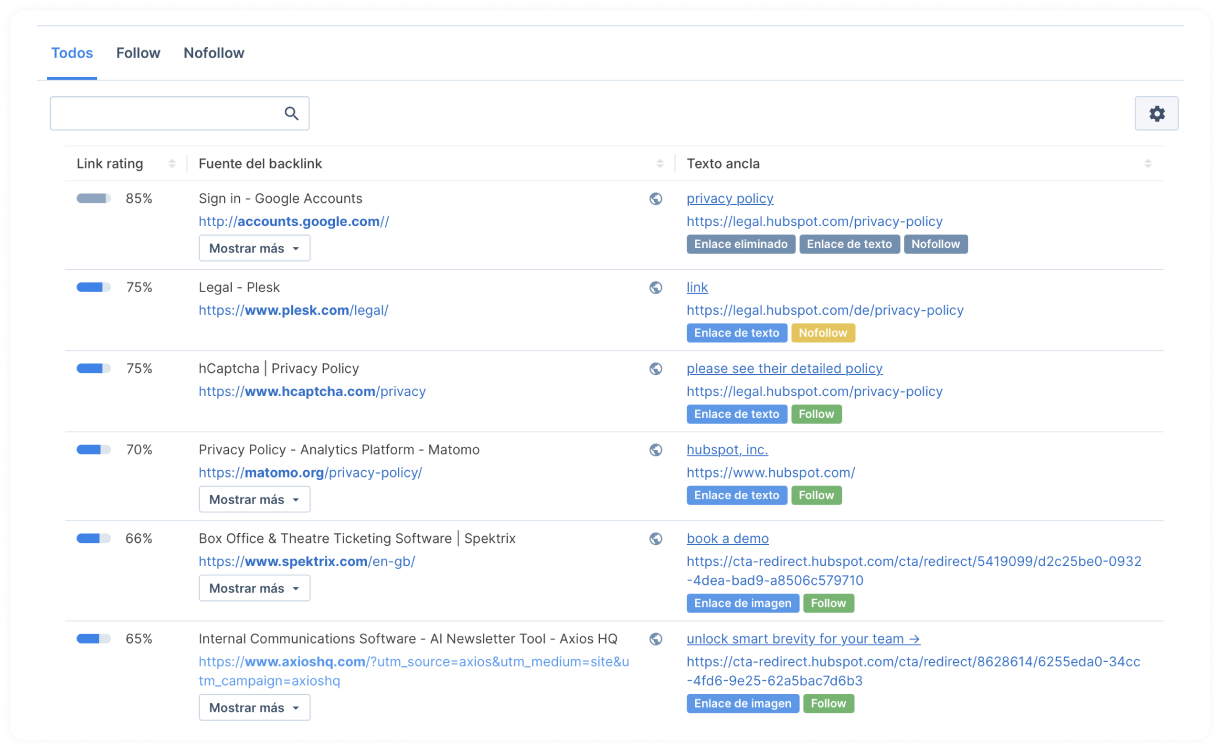Select the 'hCaptcha | Privacy Policy' title
1220x750 pixels.
279,369
